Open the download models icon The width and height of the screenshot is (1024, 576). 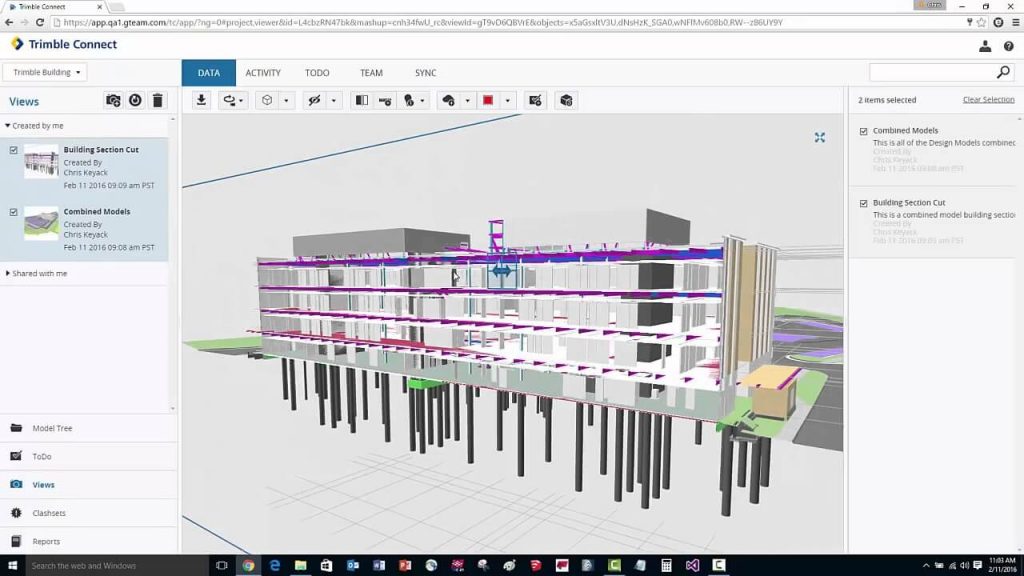point(200,100)
